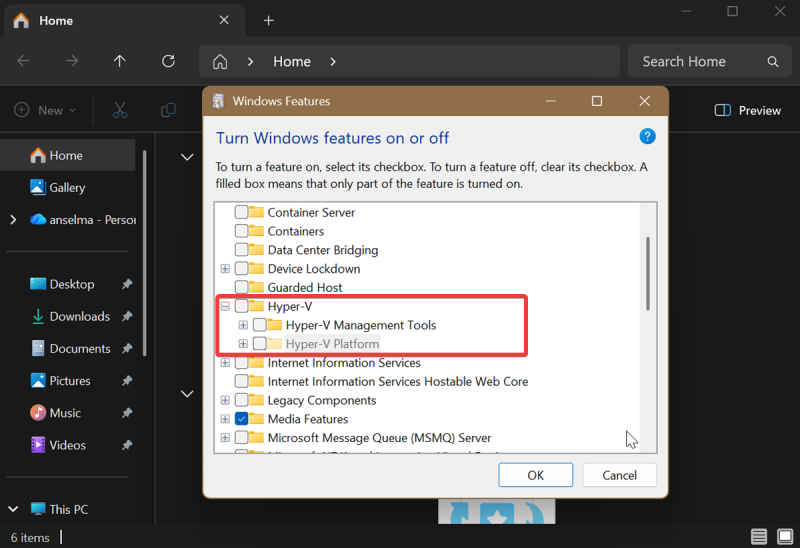Collapse the This PC sidebar section

pos(13,509)
